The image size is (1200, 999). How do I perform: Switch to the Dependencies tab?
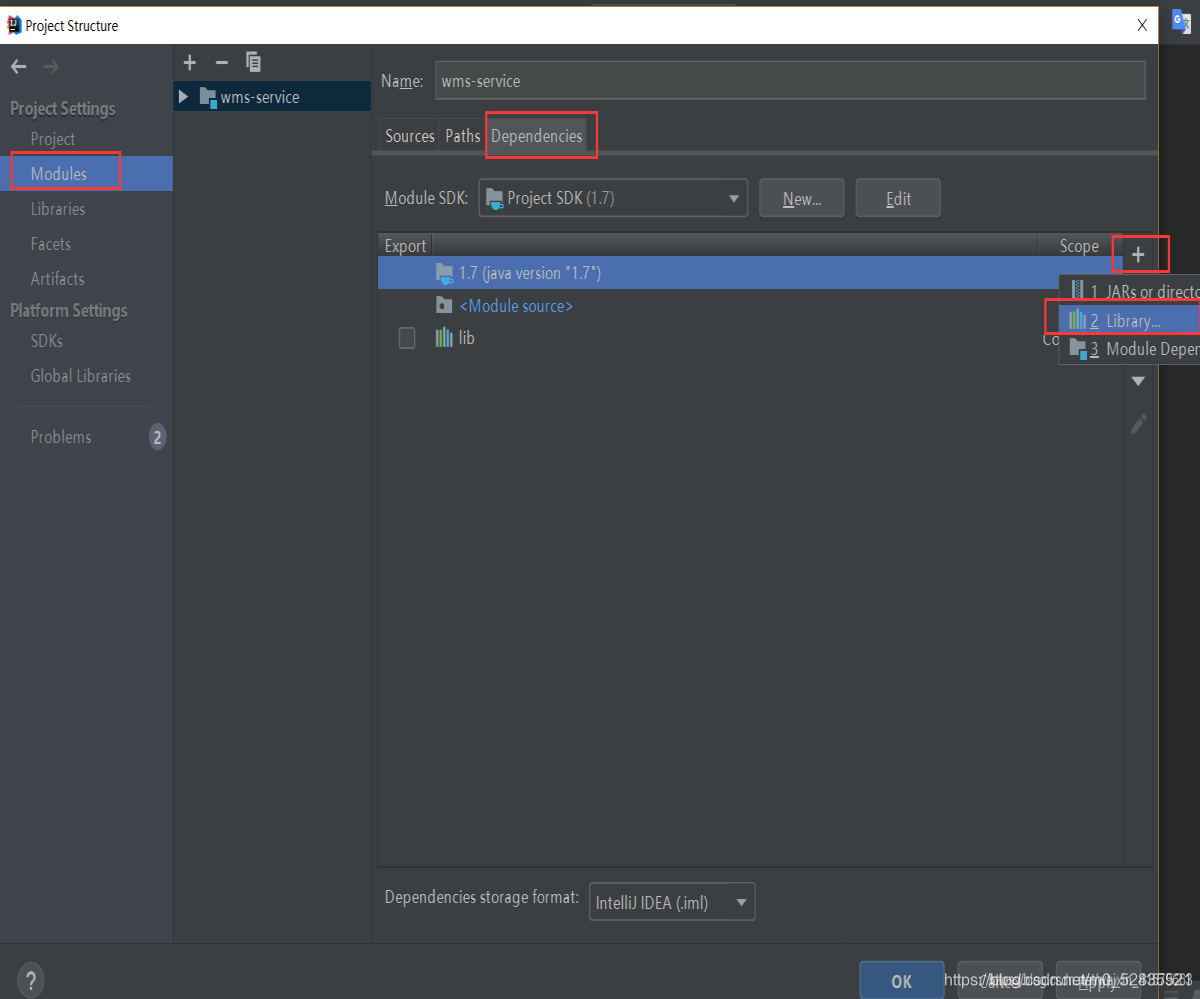coord(536,136)
